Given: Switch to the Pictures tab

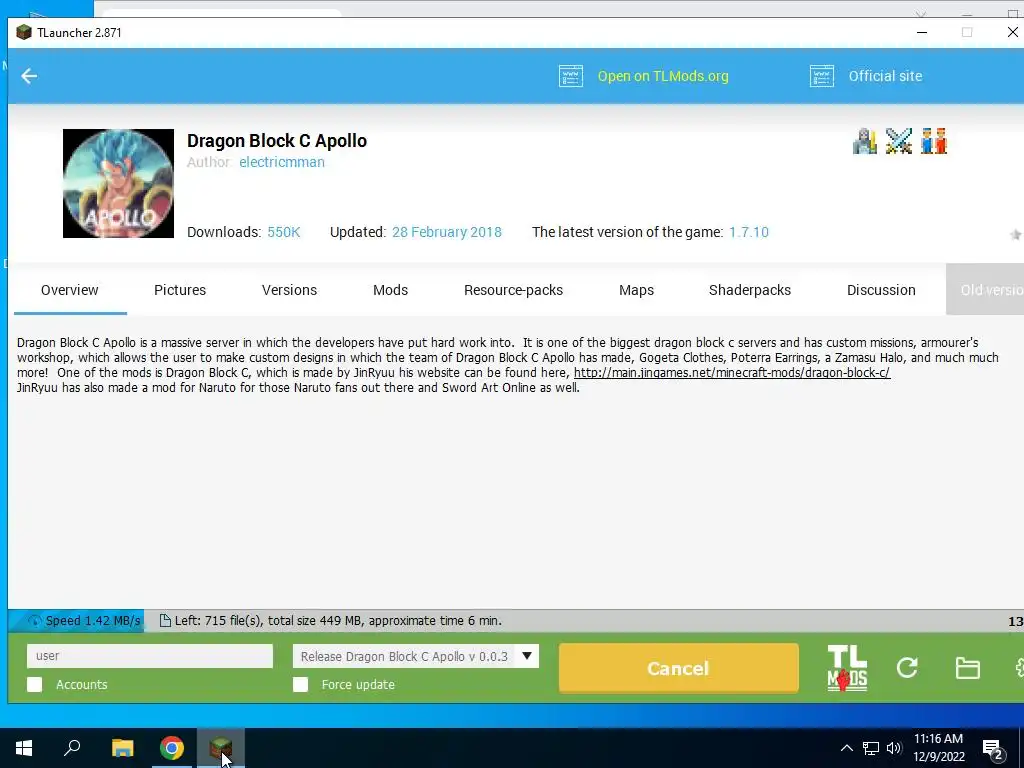Looking at the screenshot, I should (180, 290).
